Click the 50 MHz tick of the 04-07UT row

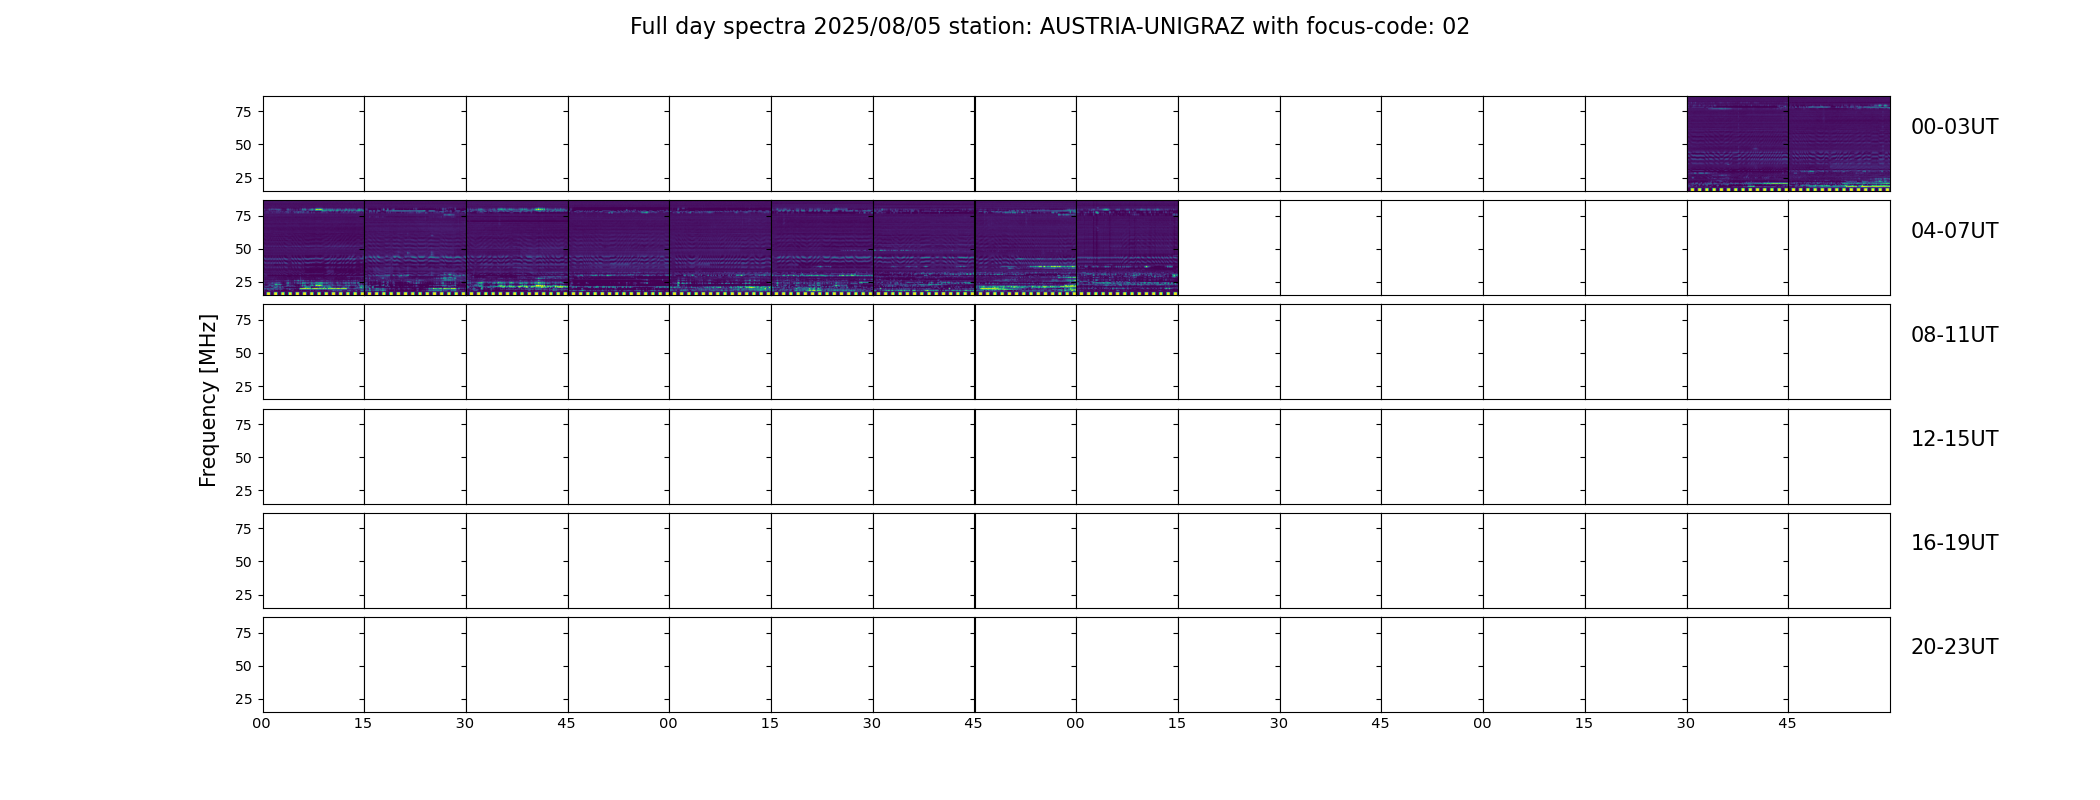(243, 249)
